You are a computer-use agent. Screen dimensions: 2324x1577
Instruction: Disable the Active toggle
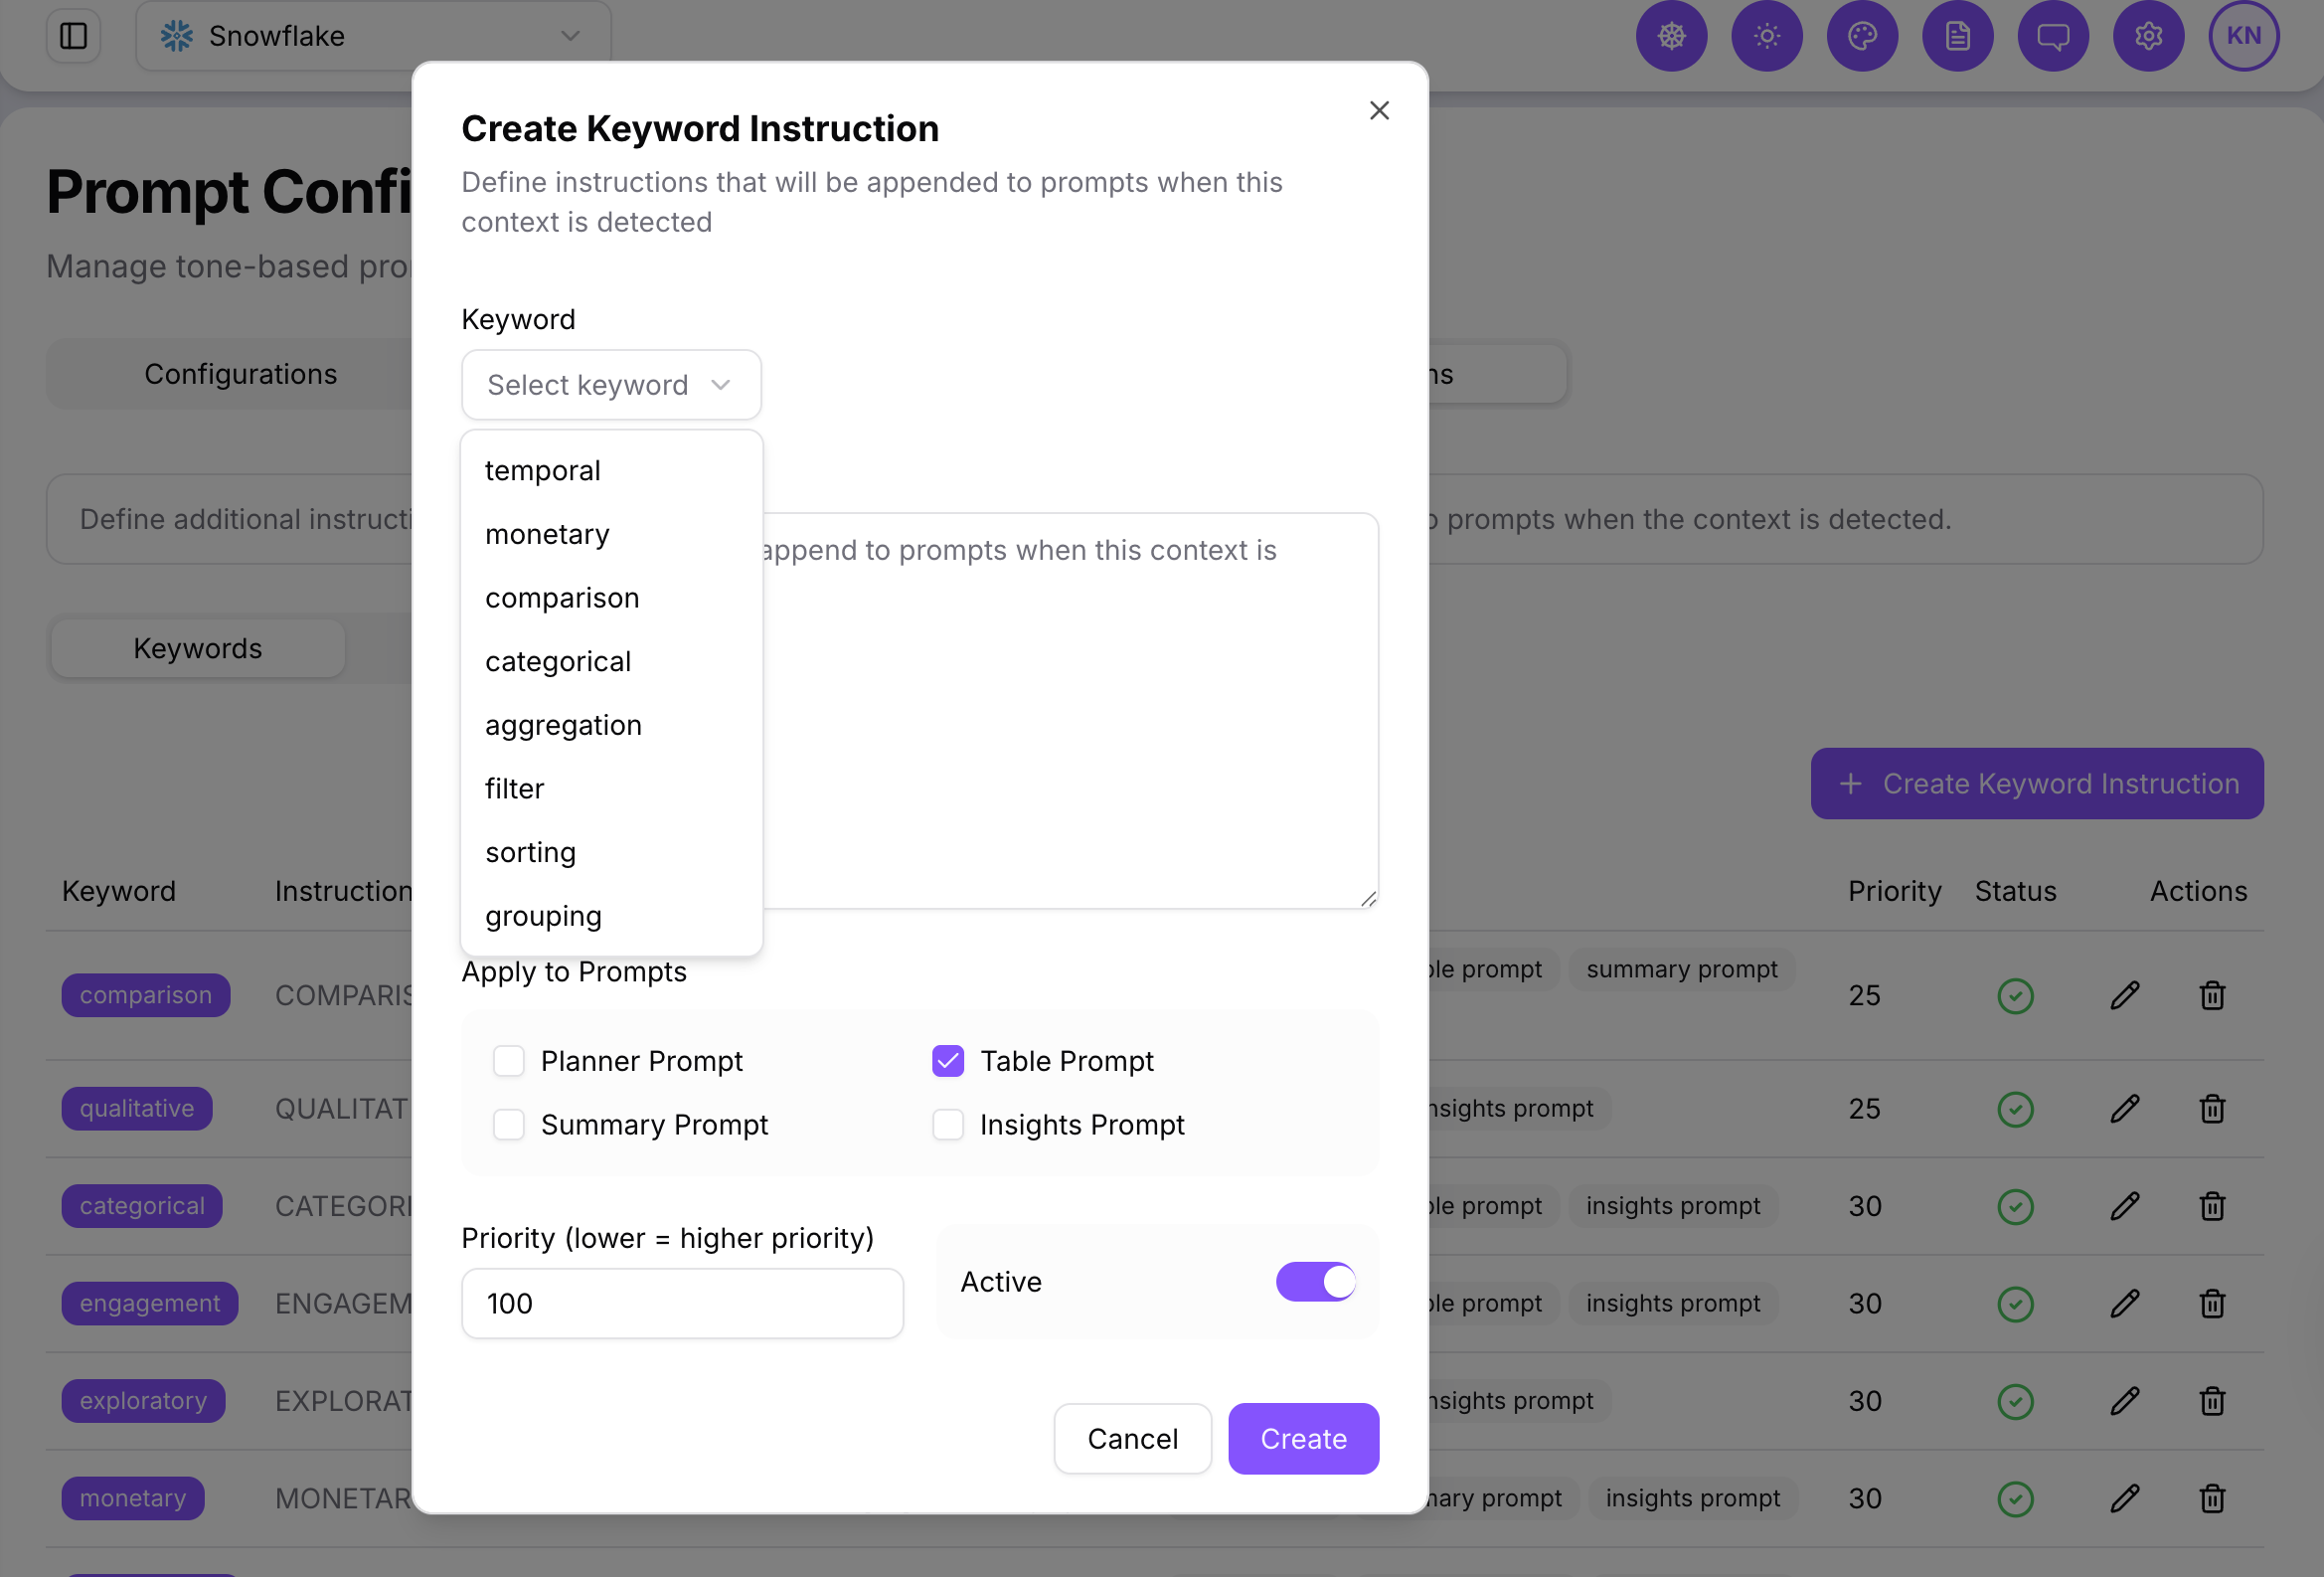(1315, 1281)
